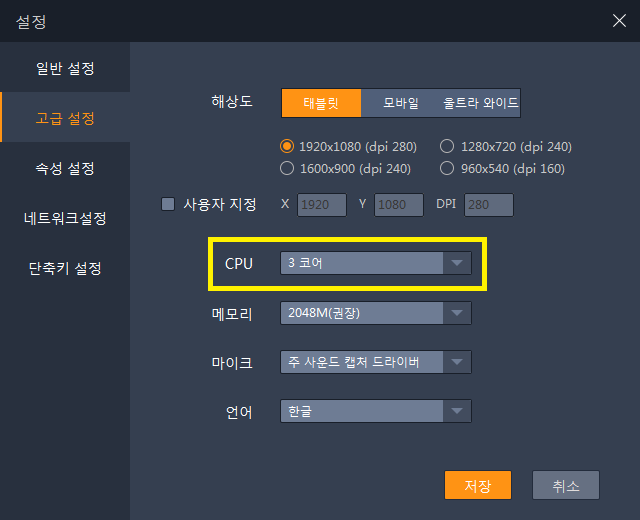This screenshot has height=520, width=640.
Task: Open CPU dropdown arrow
Action: pos(457,263)
